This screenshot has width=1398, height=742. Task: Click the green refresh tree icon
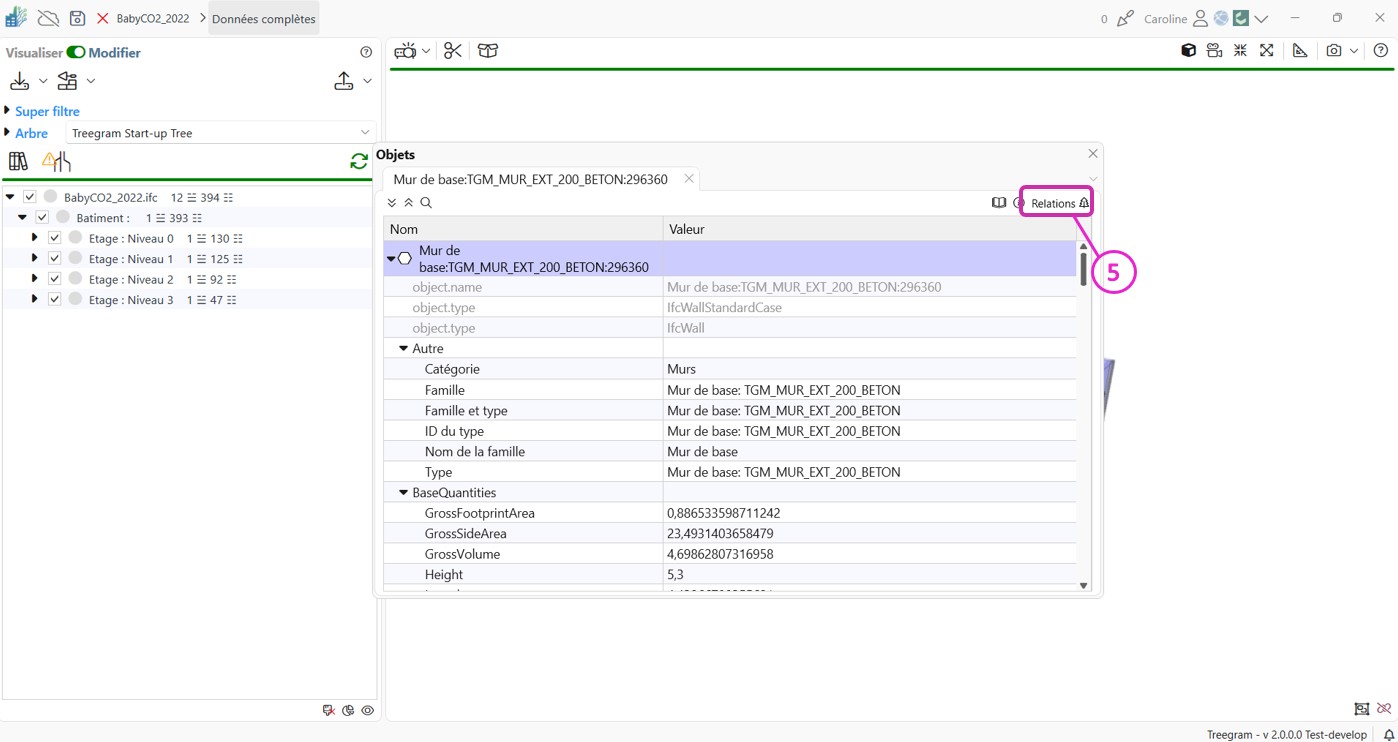(359, 161)
